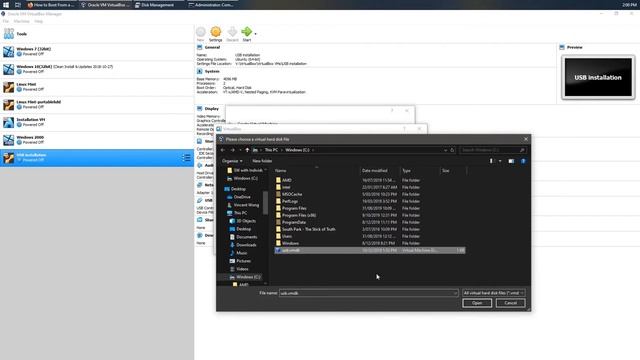The image size is (640, 360).
Task: Refresh the Windows (C:) folder listing
Action: [452, 150]
